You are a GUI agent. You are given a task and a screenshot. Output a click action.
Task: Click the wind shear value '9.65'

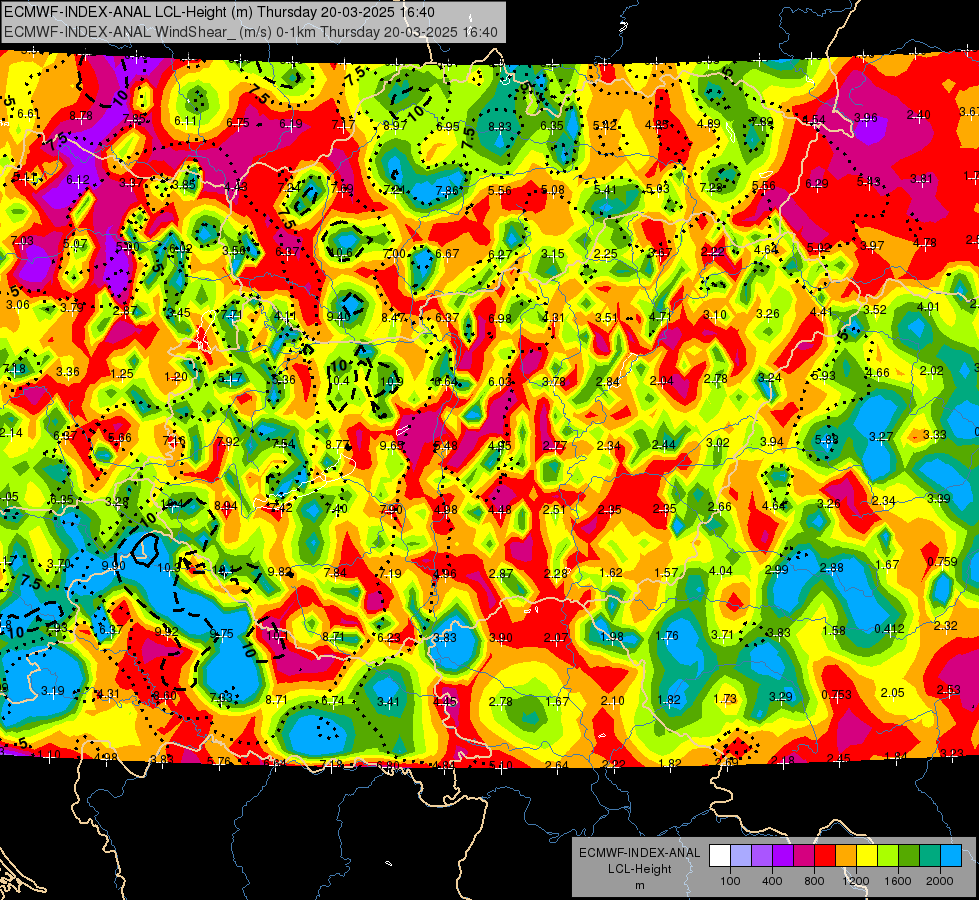click(x=391, y=445)
